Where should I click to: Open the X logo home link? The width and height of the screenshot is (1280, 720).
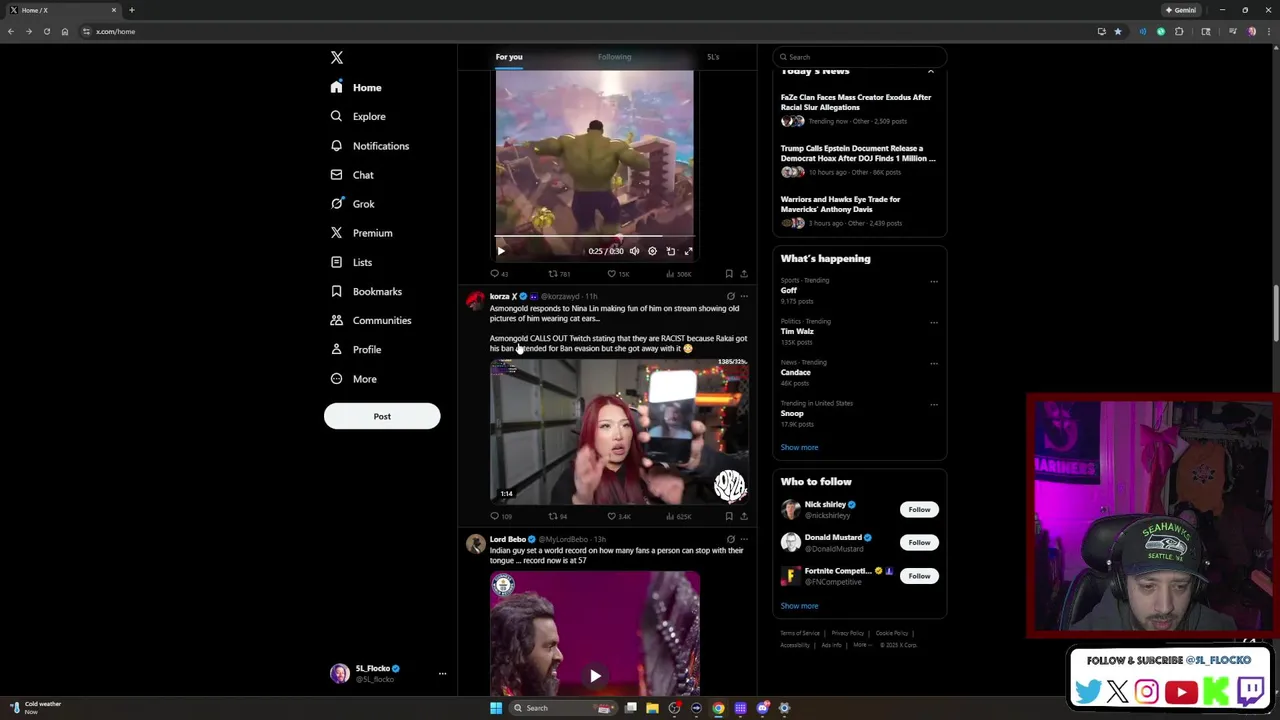[x=337, y=58]
